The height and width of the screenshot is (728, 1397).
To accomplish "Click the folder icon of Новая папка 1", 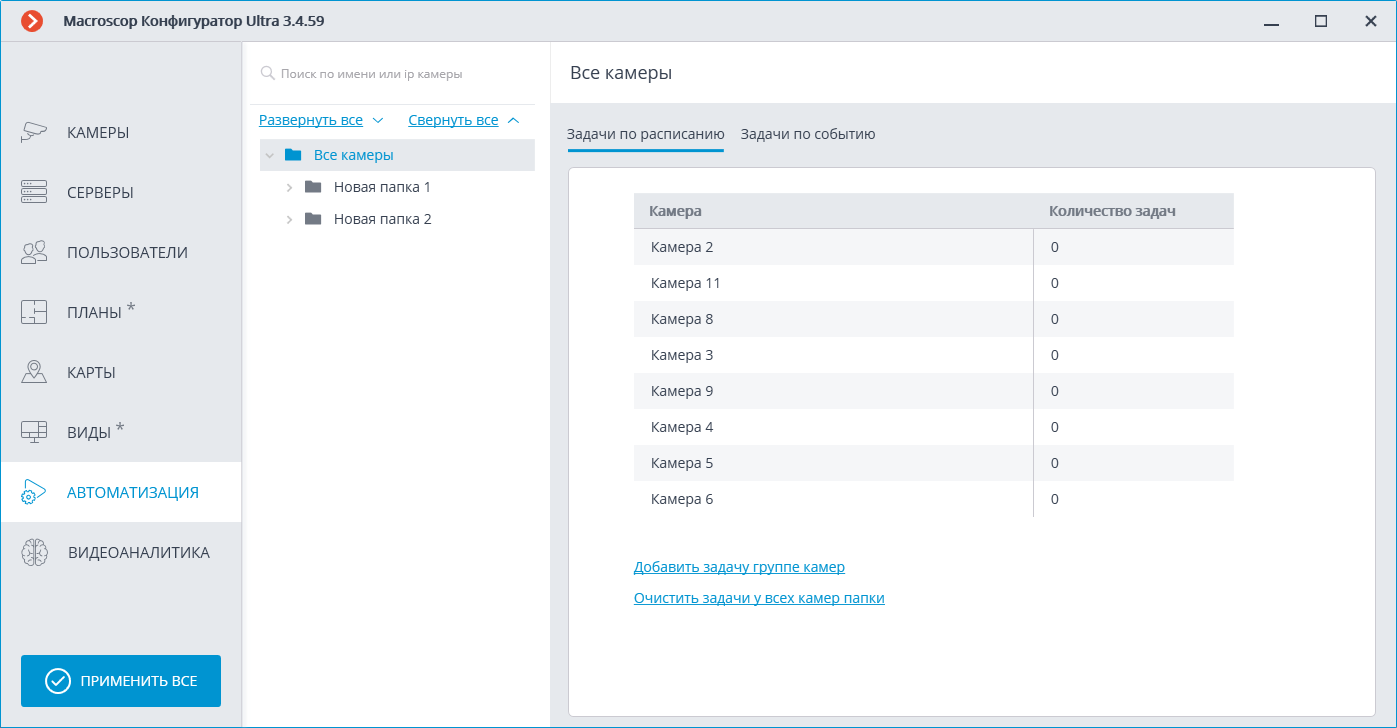I will pos(313,187).
